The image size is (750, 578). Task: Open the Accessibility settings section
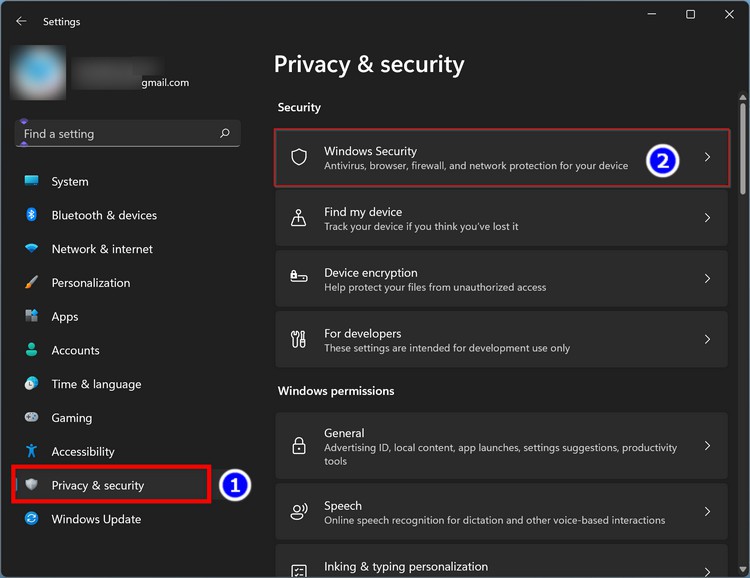(83, 452)
